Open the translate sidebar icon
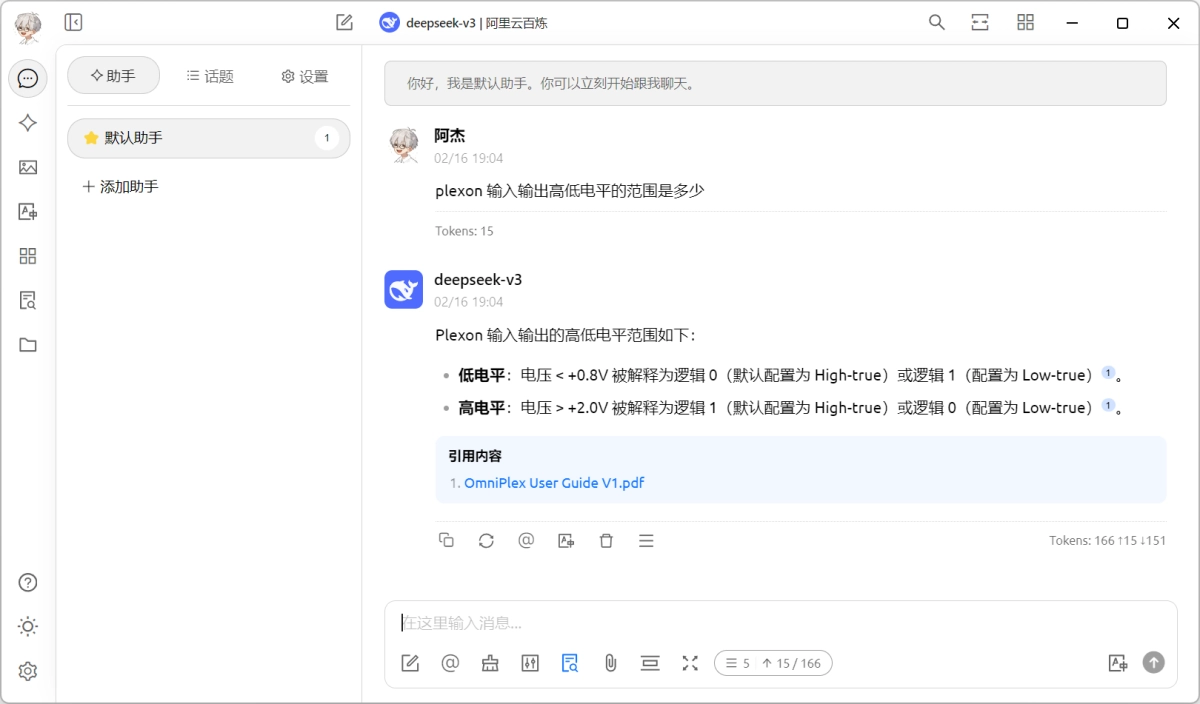 point(28,212)
